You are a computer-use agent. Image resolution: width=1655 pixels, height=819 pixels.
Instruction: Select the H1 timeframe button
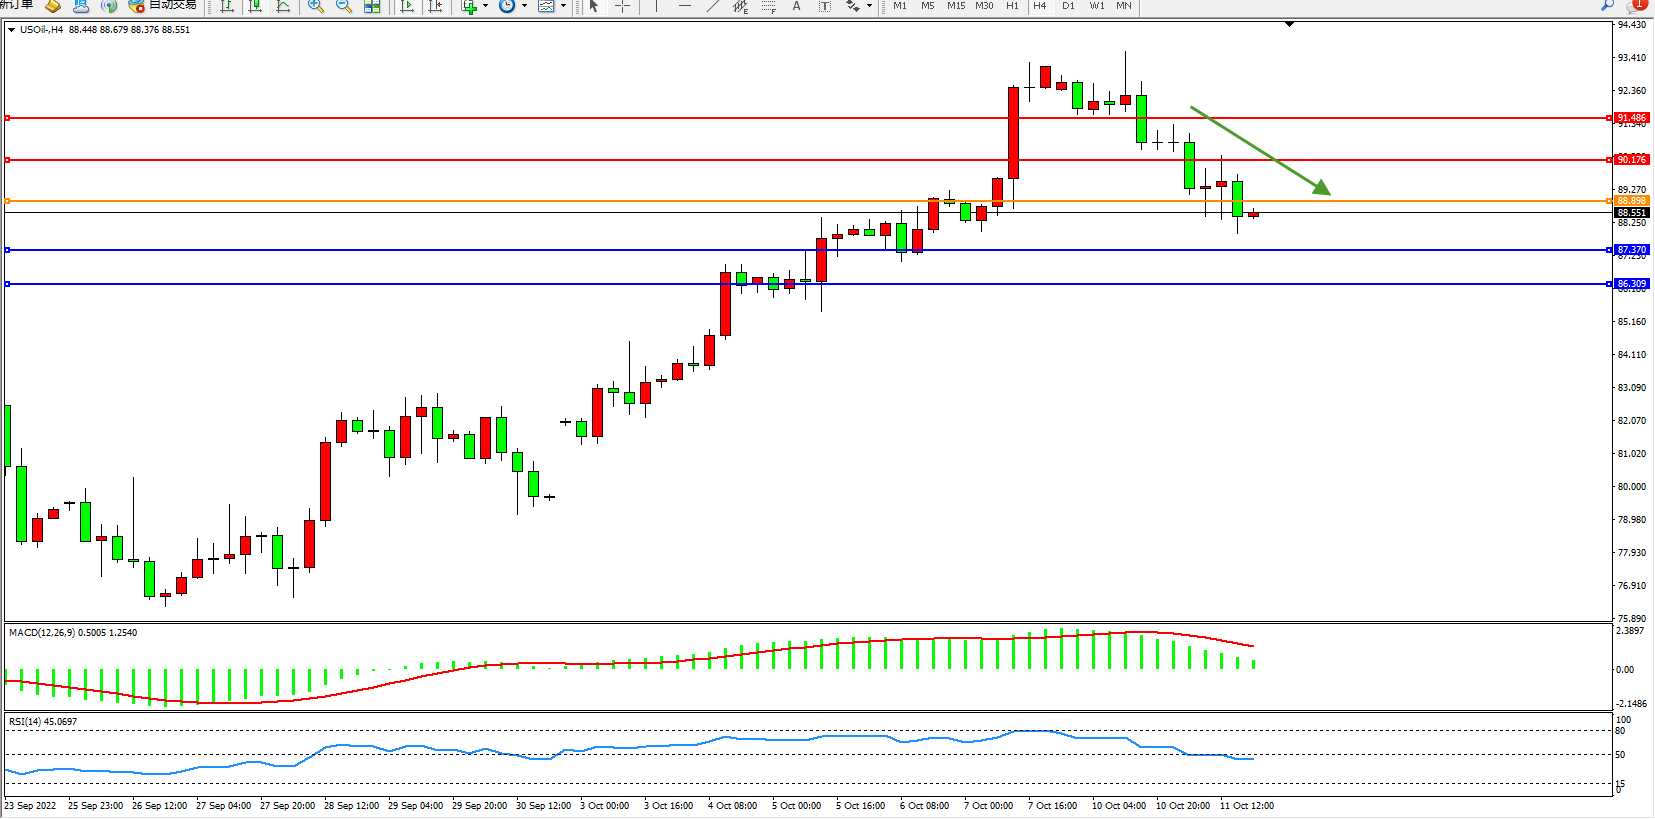click(x=1012, y=6)
